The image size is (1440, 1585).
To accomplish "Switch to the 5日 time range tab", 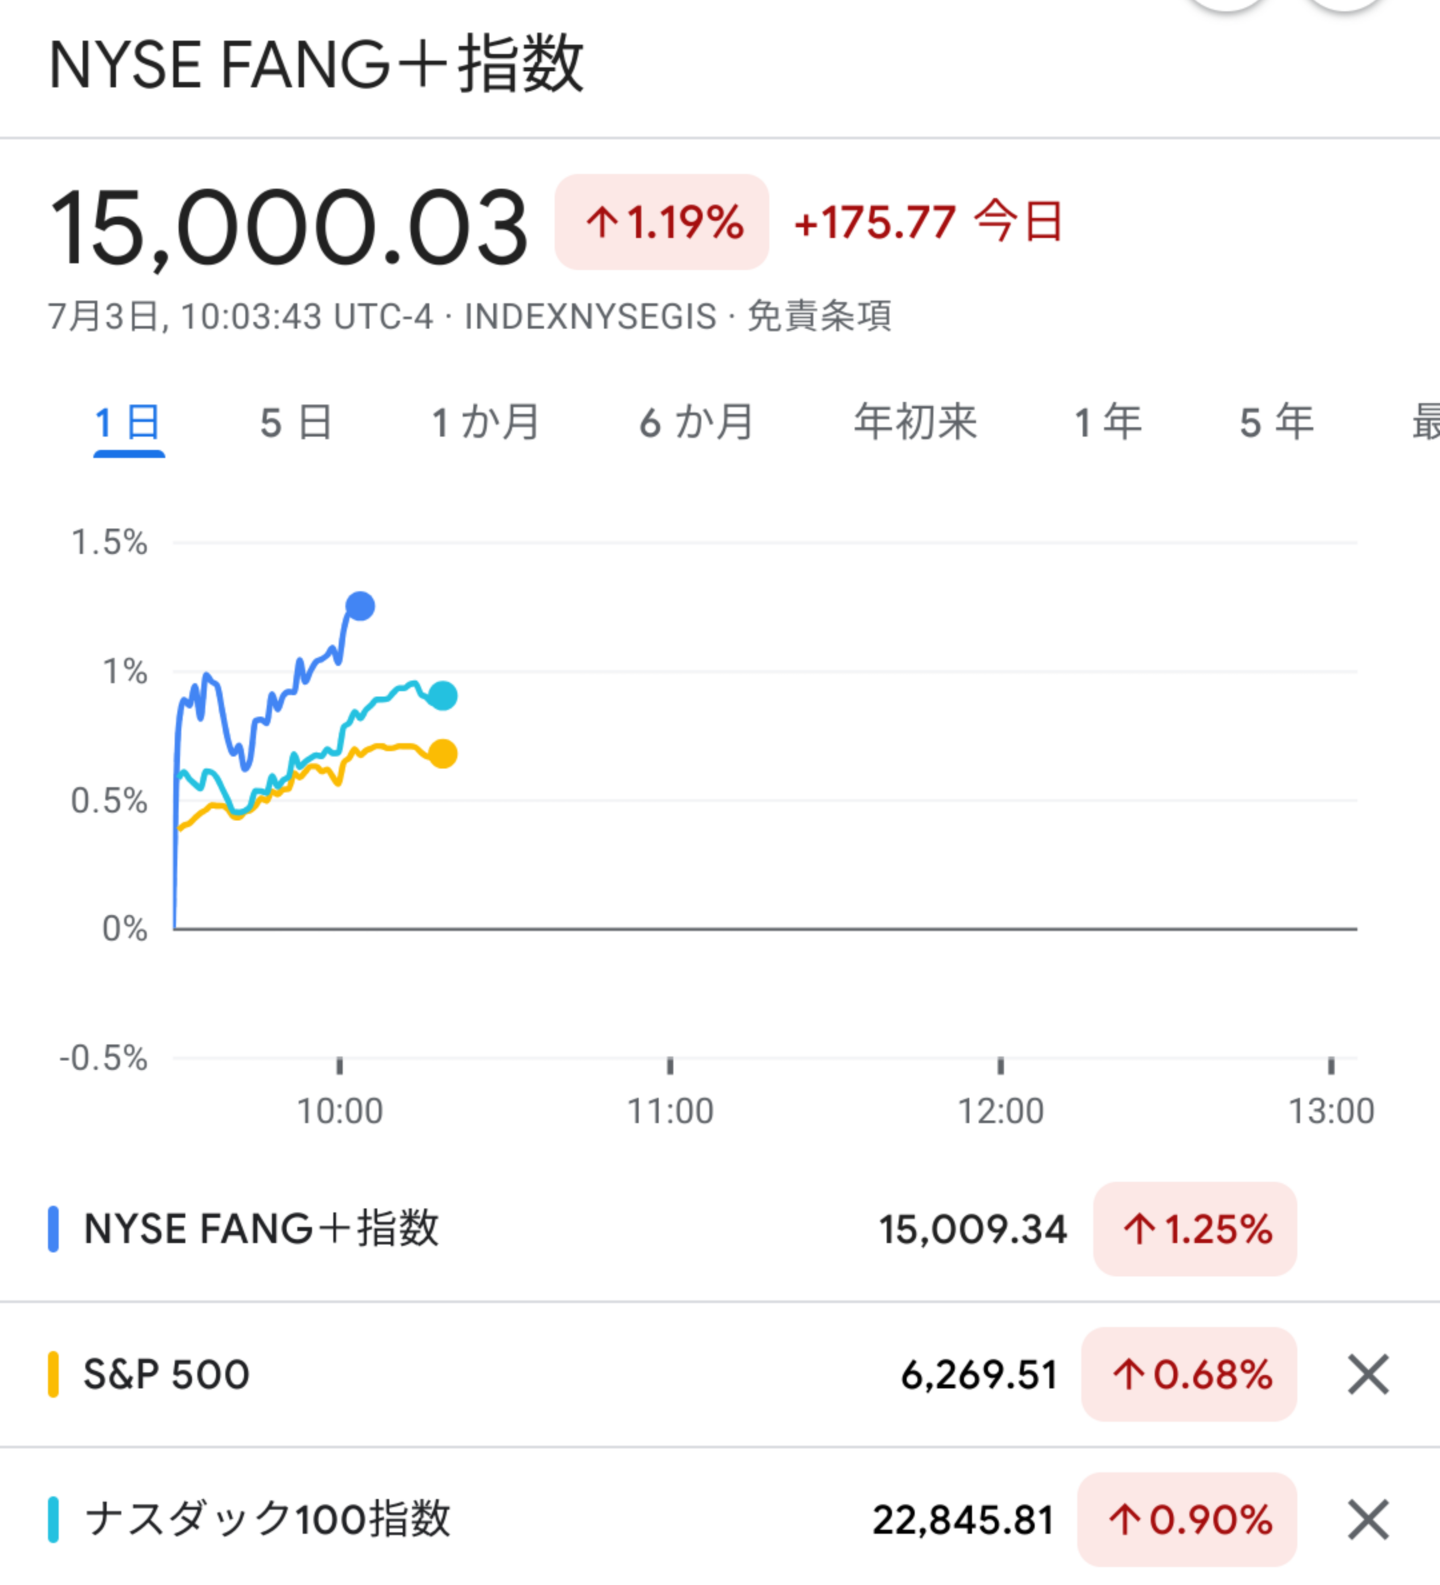I will (x=296, y=422).
